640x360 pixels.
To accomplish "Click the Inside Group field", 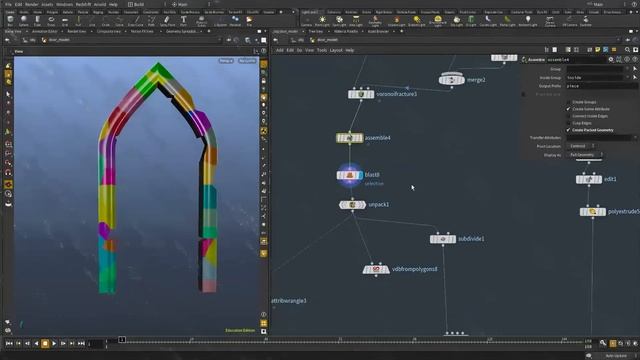I will pyautogui.click(x=595, y=78).
